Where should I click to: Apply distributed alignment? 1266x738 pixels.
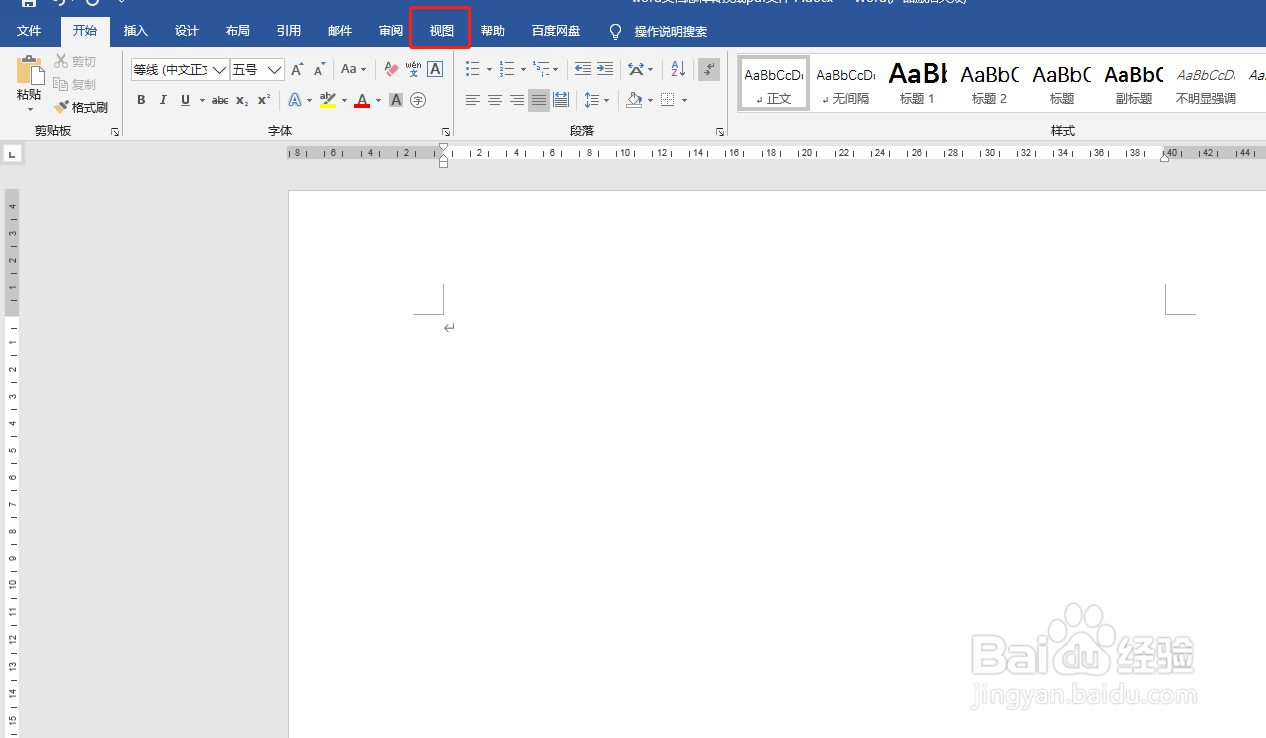pyautogui.click(x=561, y=100)
